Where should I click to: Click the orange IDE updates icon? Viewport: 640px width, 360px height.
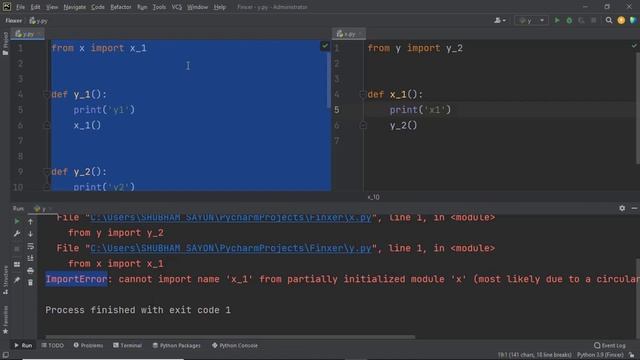pyautogui.click(x=621, y=20)
